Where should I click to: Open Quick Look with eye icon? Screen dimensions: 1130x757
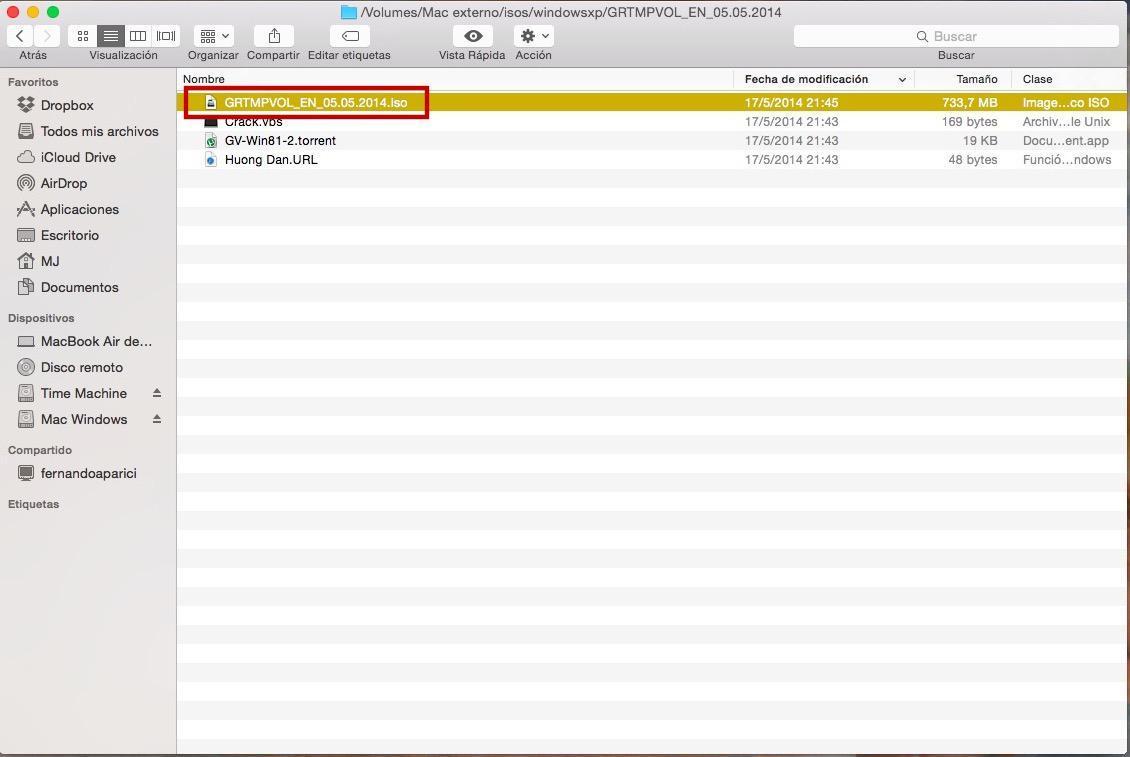tap(472, 36)
